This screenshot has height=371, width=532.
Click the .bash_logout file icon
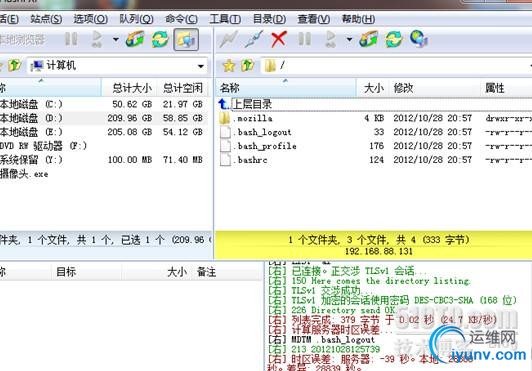(x=225, y=132)
